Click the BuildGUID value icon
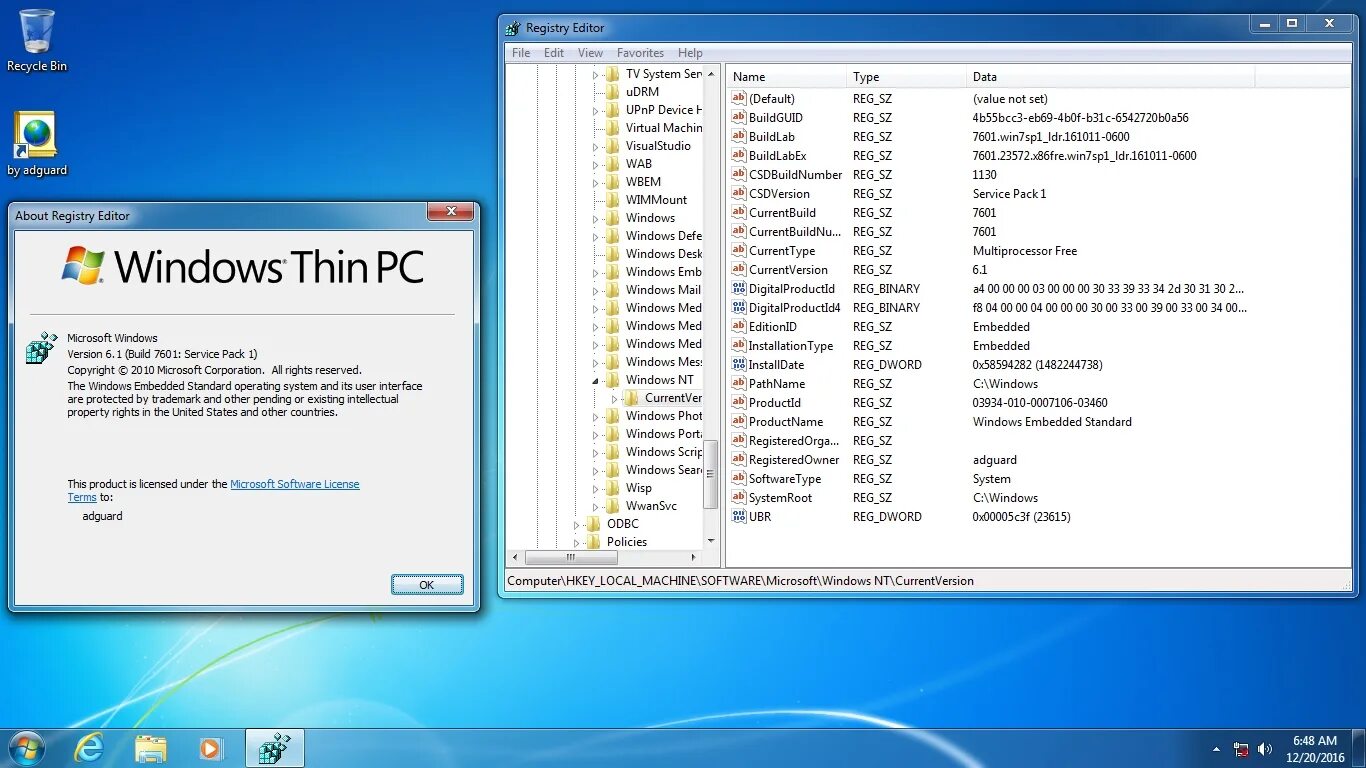The width and height of the screenshot is (1366, 768). coord(739,117)
